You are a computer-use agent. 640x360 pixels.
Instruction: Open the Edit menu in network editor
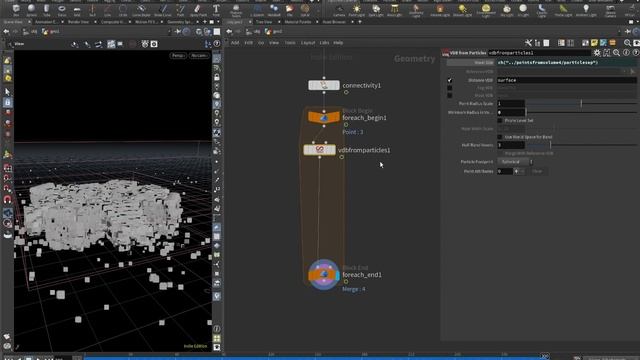[x=249, y=43]
